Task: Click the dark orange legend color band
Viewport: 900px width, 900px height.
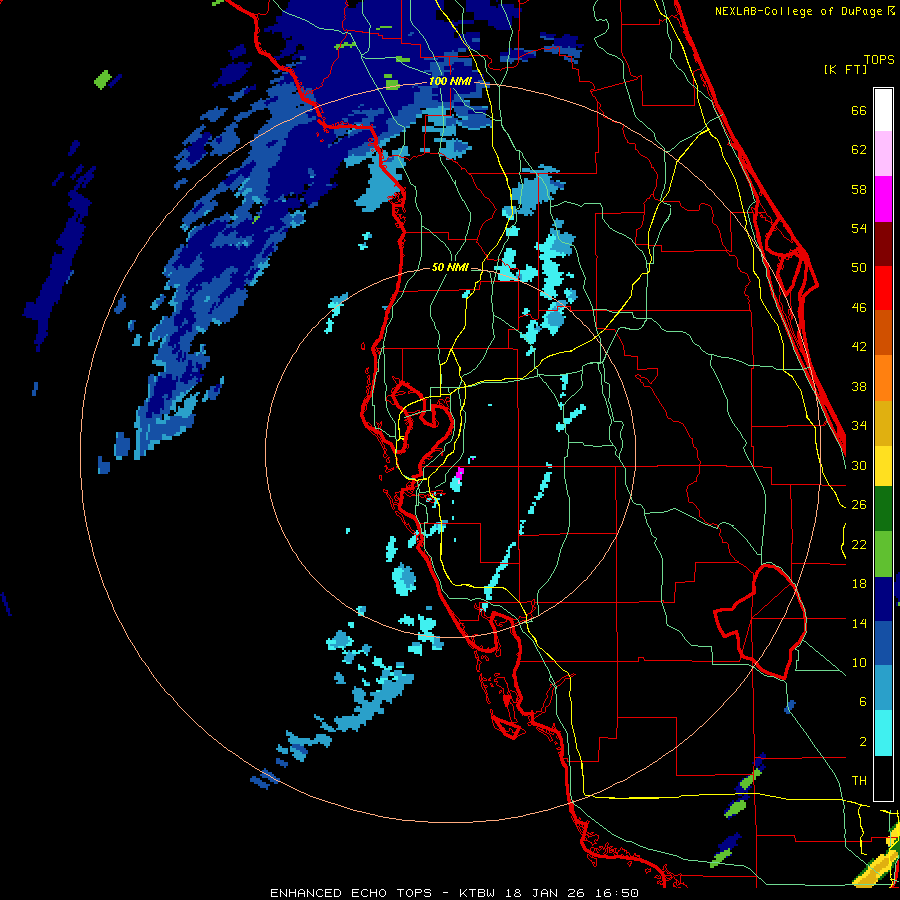Action: point(883,332)
